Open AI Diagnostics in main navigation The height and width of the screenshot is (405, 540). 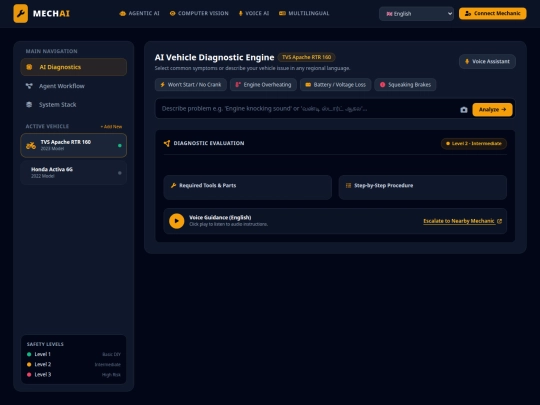(74, 67)
